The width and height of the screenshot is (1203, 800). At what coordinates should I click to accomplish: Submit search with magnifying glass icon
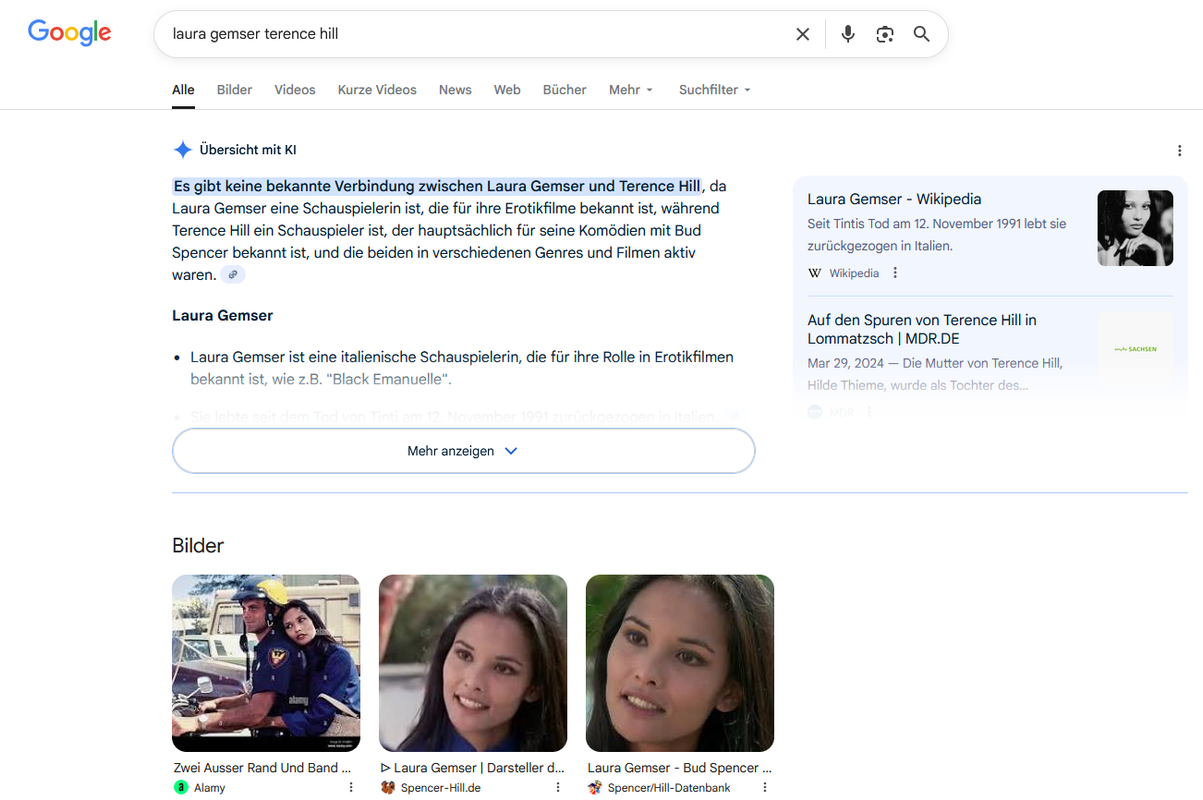pos(922,34)
